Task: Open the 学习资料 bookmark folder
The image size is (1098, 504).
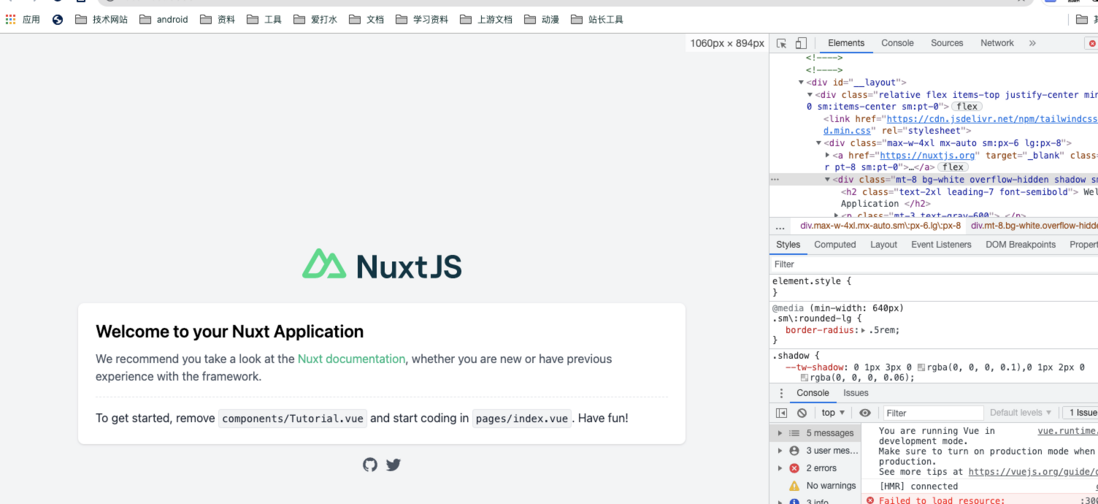Action: (x=422, y=20)
